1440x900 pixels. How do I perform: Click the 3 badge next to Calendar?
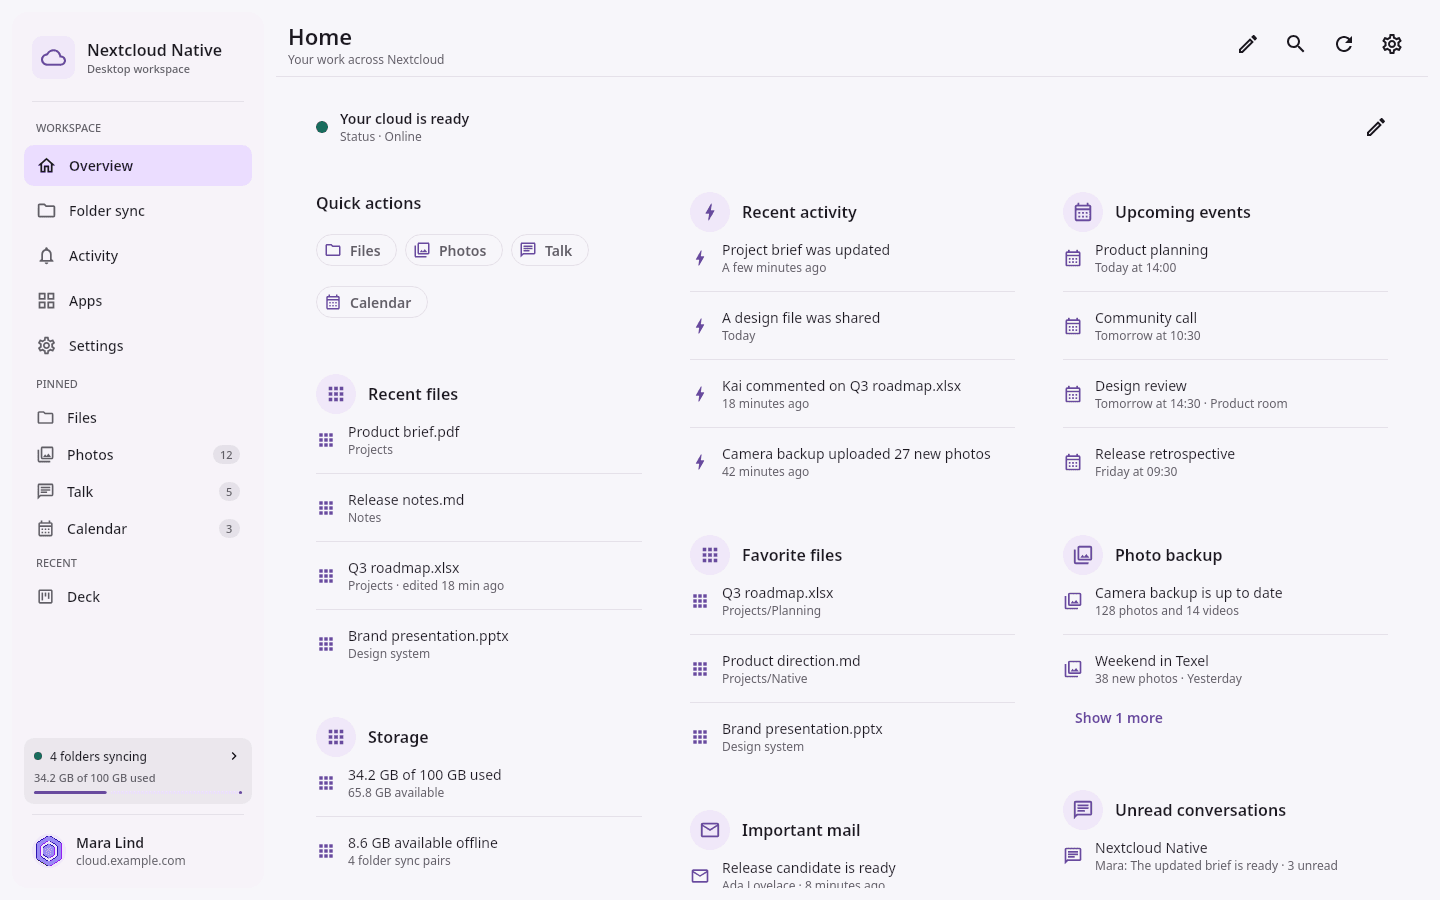point(229,529)
